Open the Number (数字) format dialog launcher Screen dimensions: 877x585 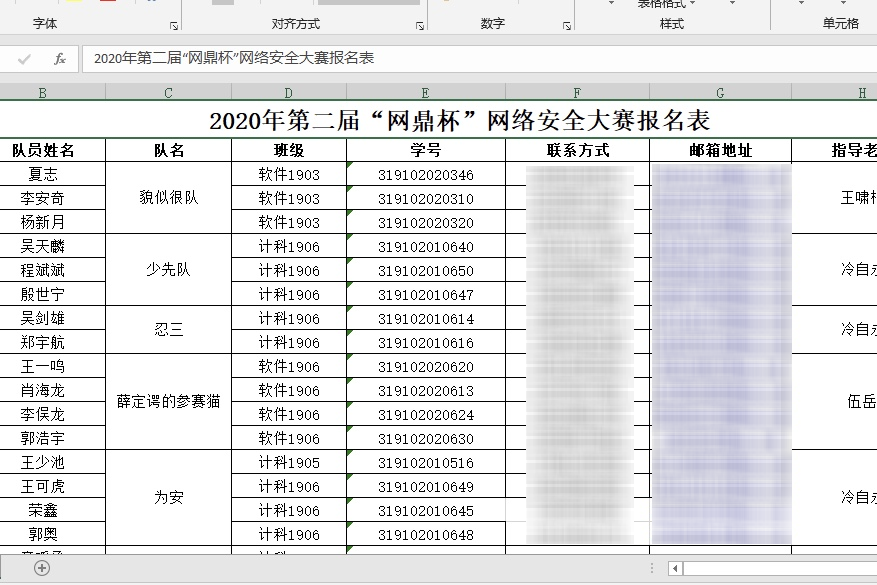(x=565, y=23)
